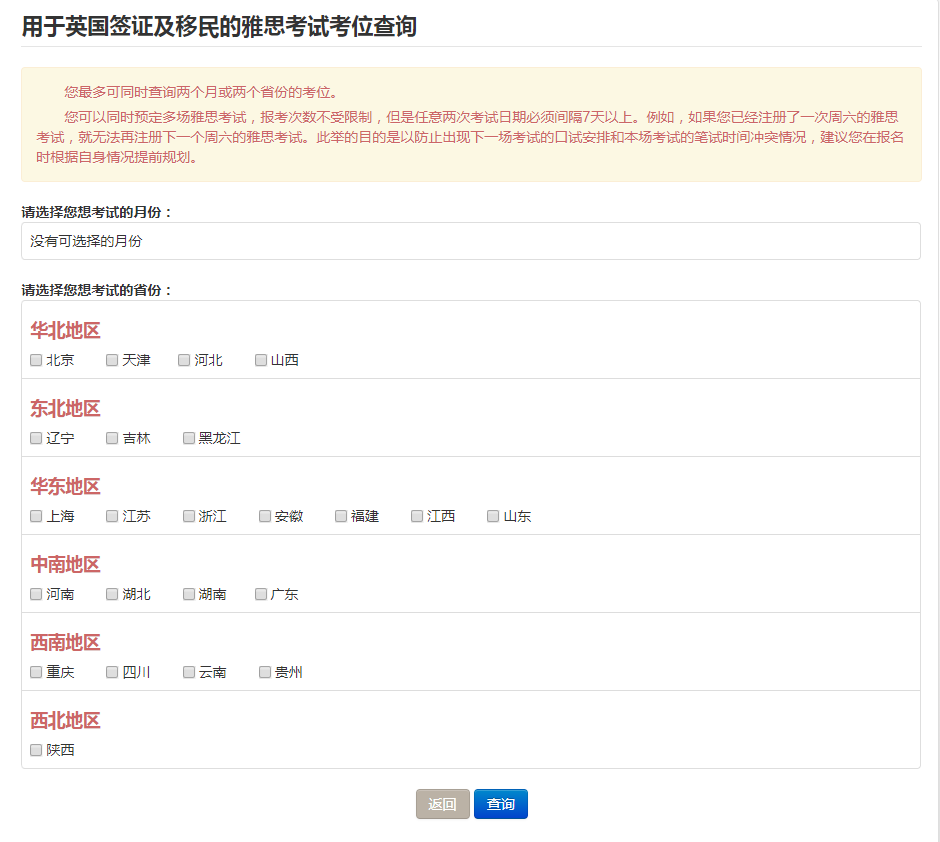
Task: Enable the 河北 checkbox
Action: (184, 360)
